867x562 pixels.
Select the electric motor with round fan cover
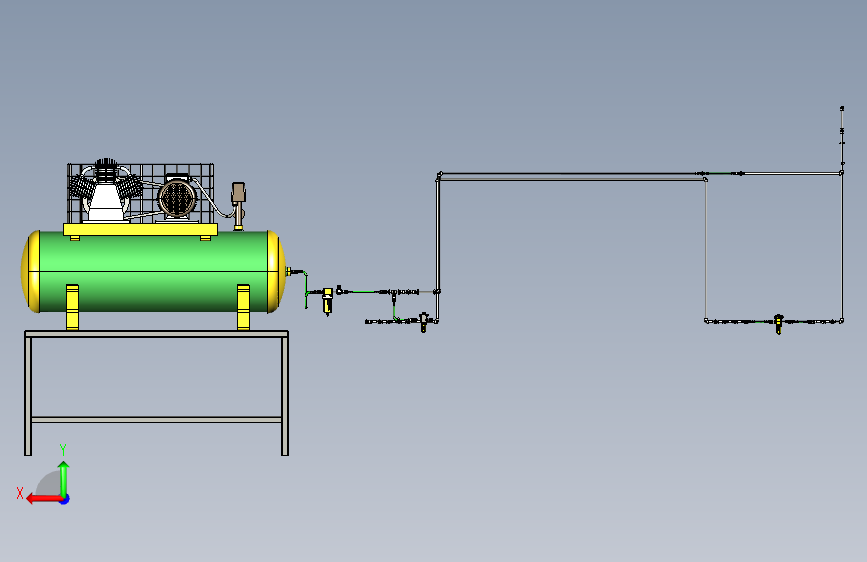pos(177,197)
